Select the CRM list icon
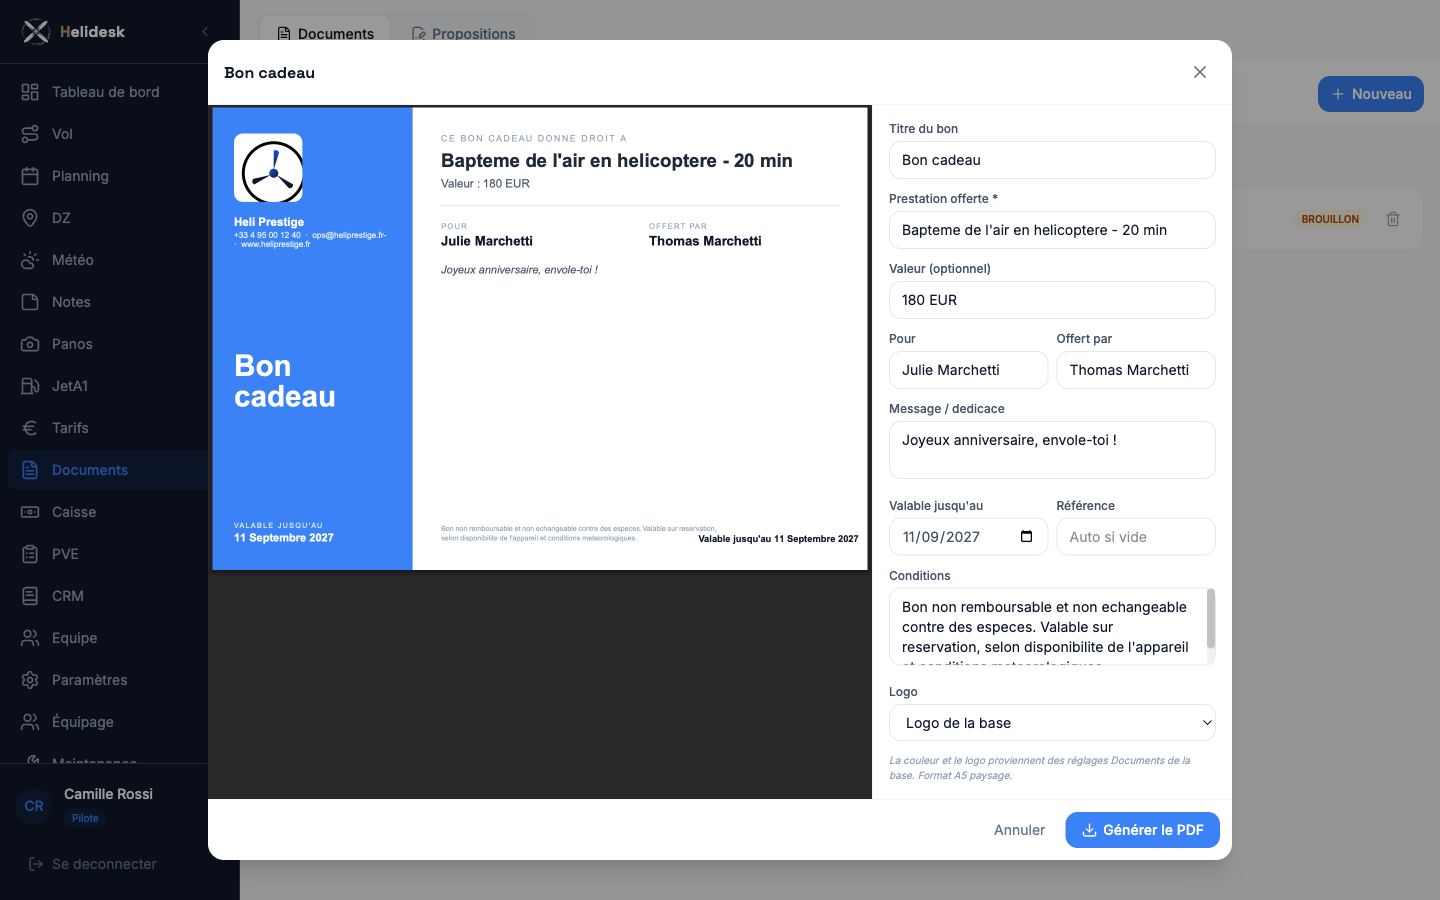 30,596
